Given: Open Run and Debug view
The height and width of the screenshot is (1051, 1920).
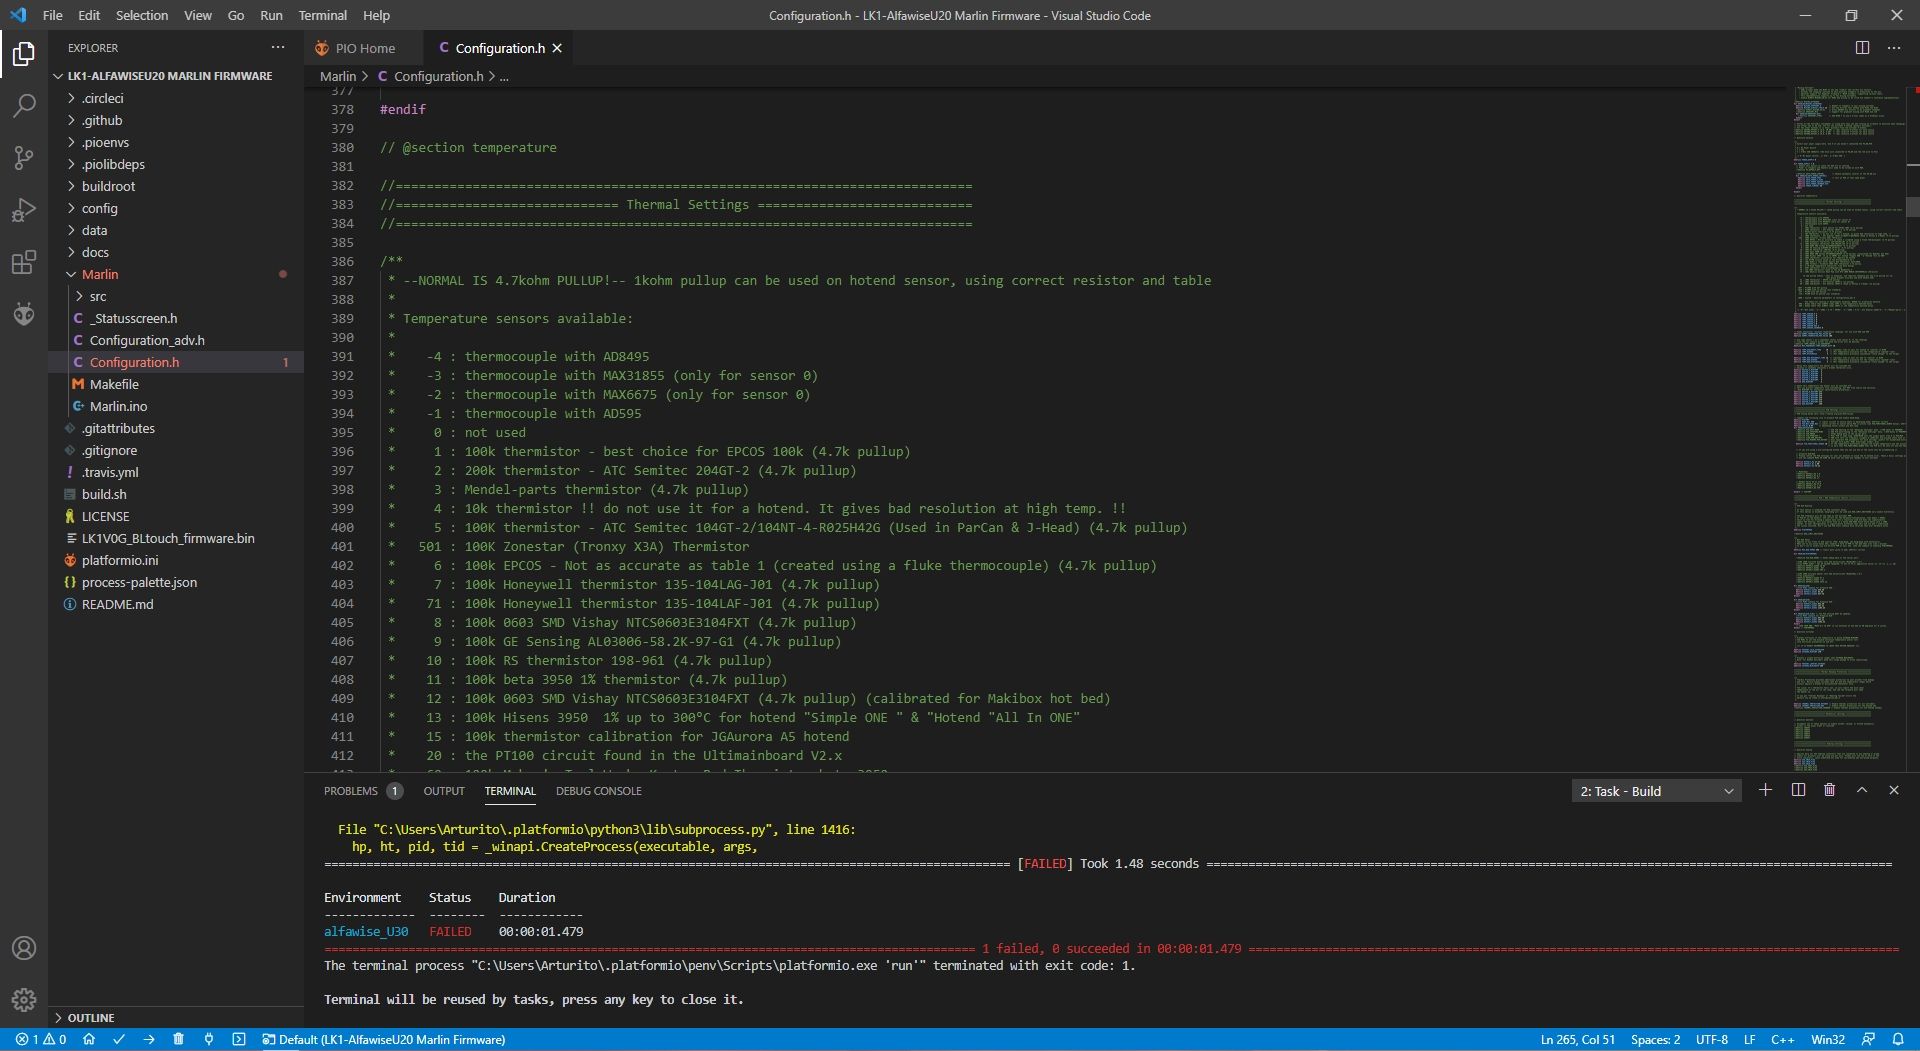Looking at the screenshot, I should pyautogui.click(x=24, y=210).
